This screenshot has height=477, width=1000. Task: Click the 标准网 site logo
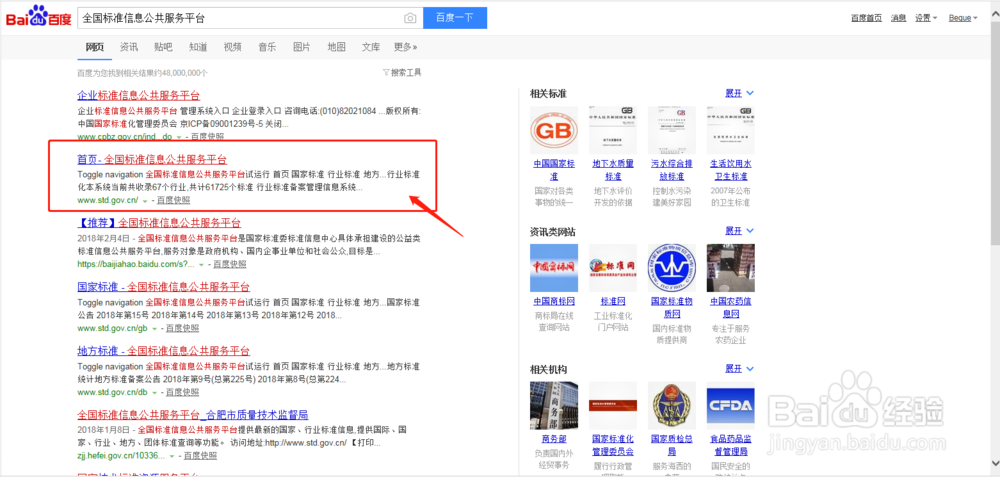(613, 268)
